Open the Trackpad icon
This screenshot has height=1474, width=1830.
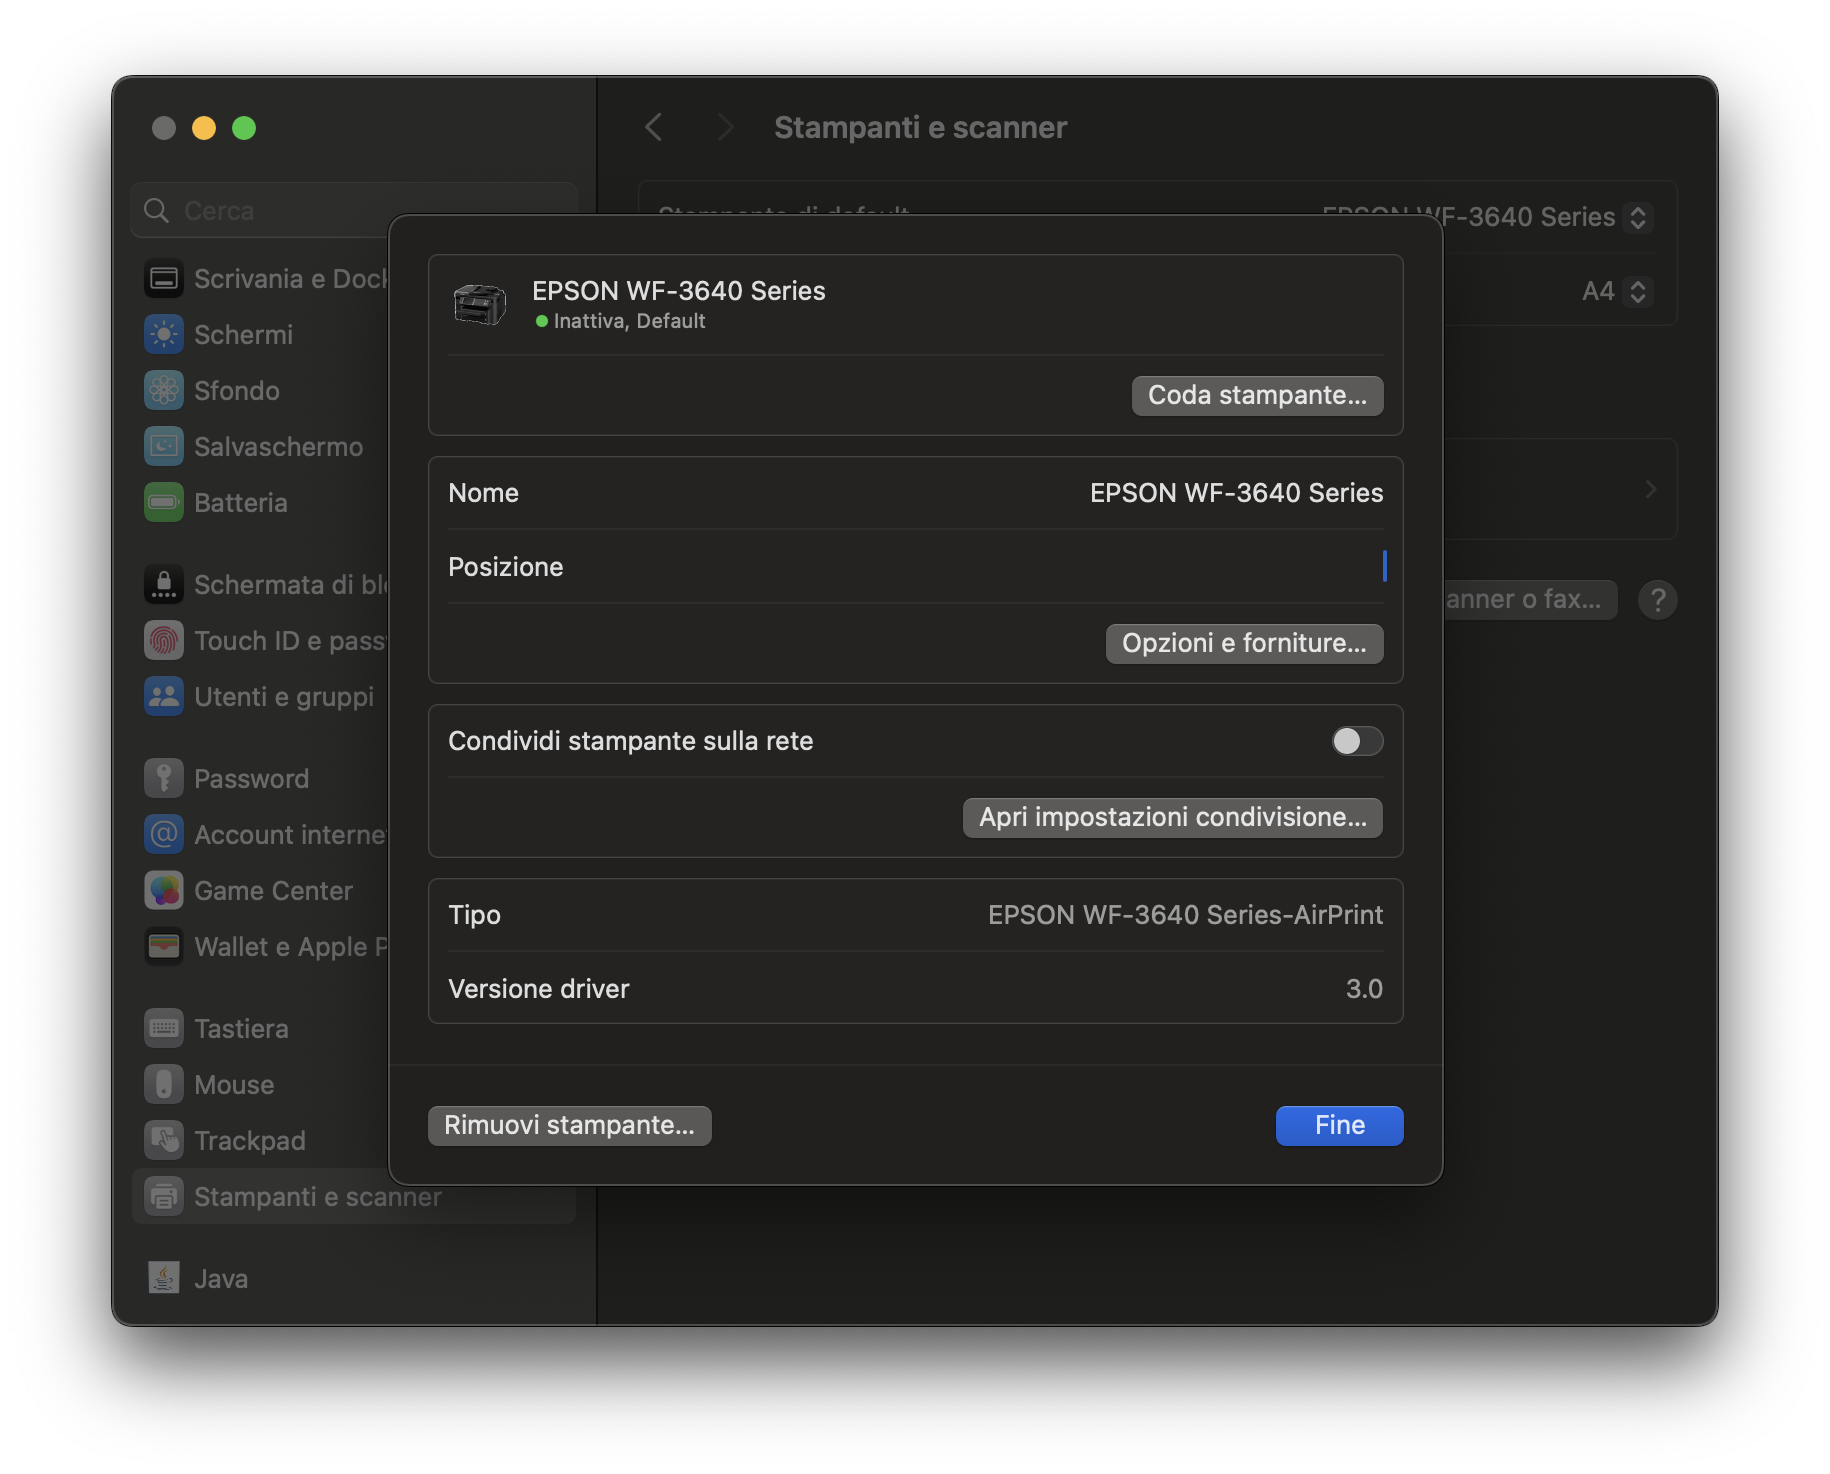pos(164,1141)
